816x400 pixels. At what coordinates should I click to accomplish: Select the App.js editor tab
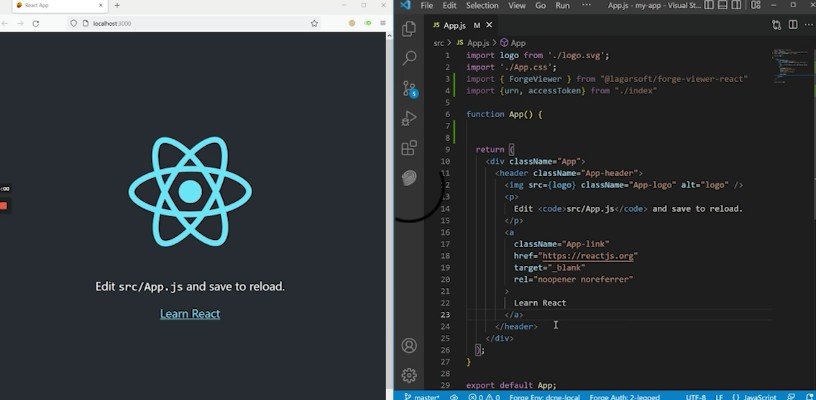click(463, 25)
